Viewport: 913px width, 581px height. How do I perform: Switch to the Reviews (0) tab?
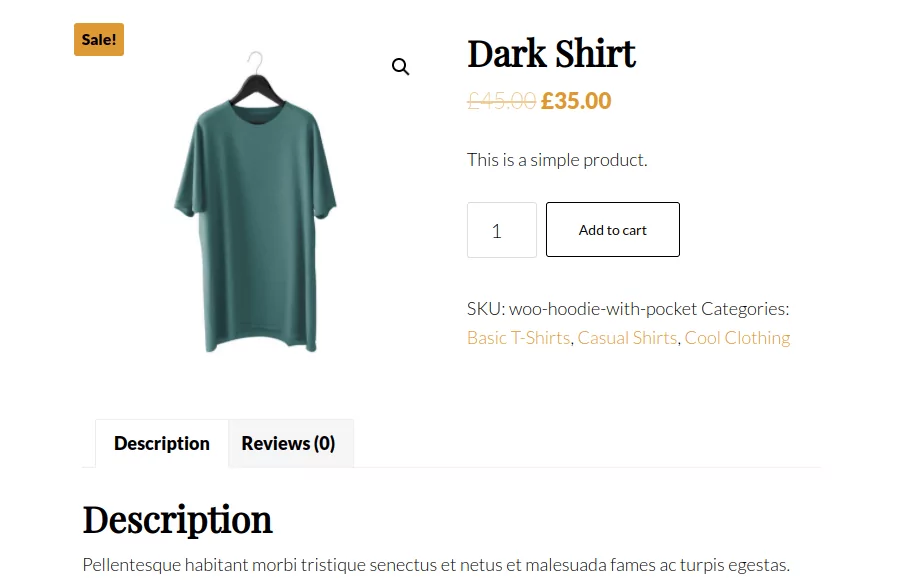click(288, 444)
